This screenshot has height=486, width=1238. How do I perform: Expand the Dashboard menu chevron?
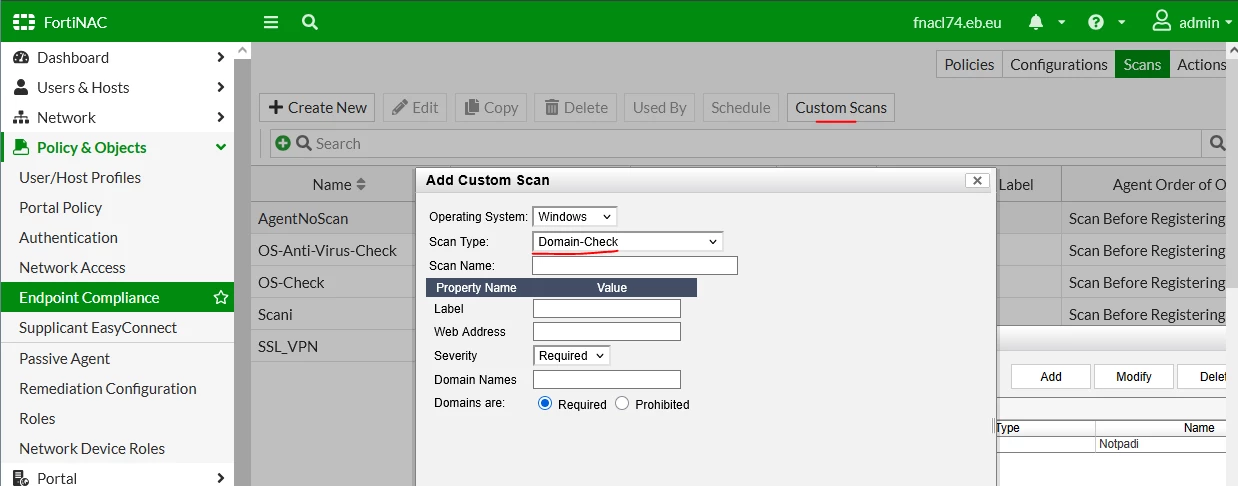(221, 58)
